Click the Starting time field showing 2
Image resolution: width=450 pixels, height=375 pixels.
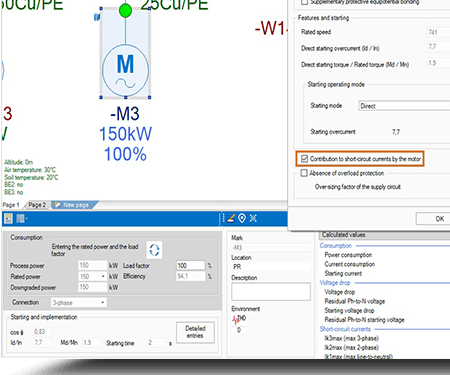(x=156, y=342)
